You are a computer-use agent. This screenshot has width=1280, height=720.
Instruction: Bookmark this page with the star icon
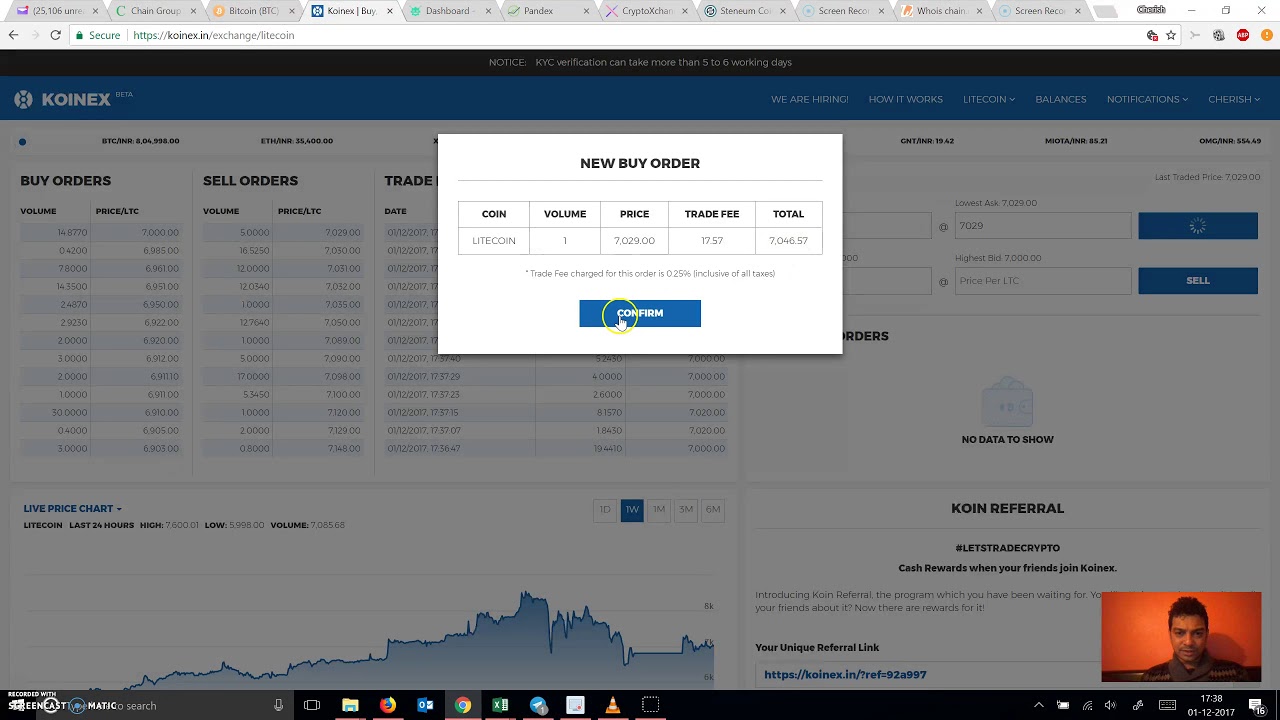point(1171,35)
